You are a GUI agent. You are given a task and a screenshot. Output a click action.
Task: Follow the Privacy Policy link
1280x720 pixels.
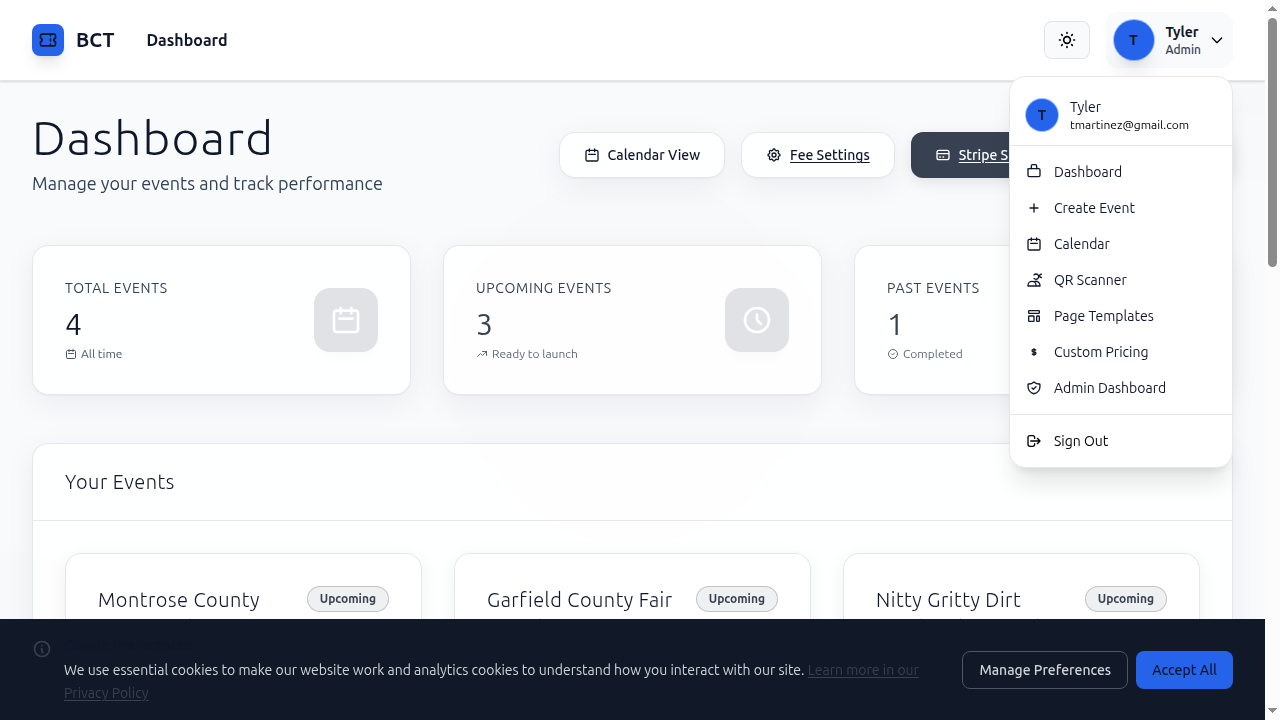[106, 693]
